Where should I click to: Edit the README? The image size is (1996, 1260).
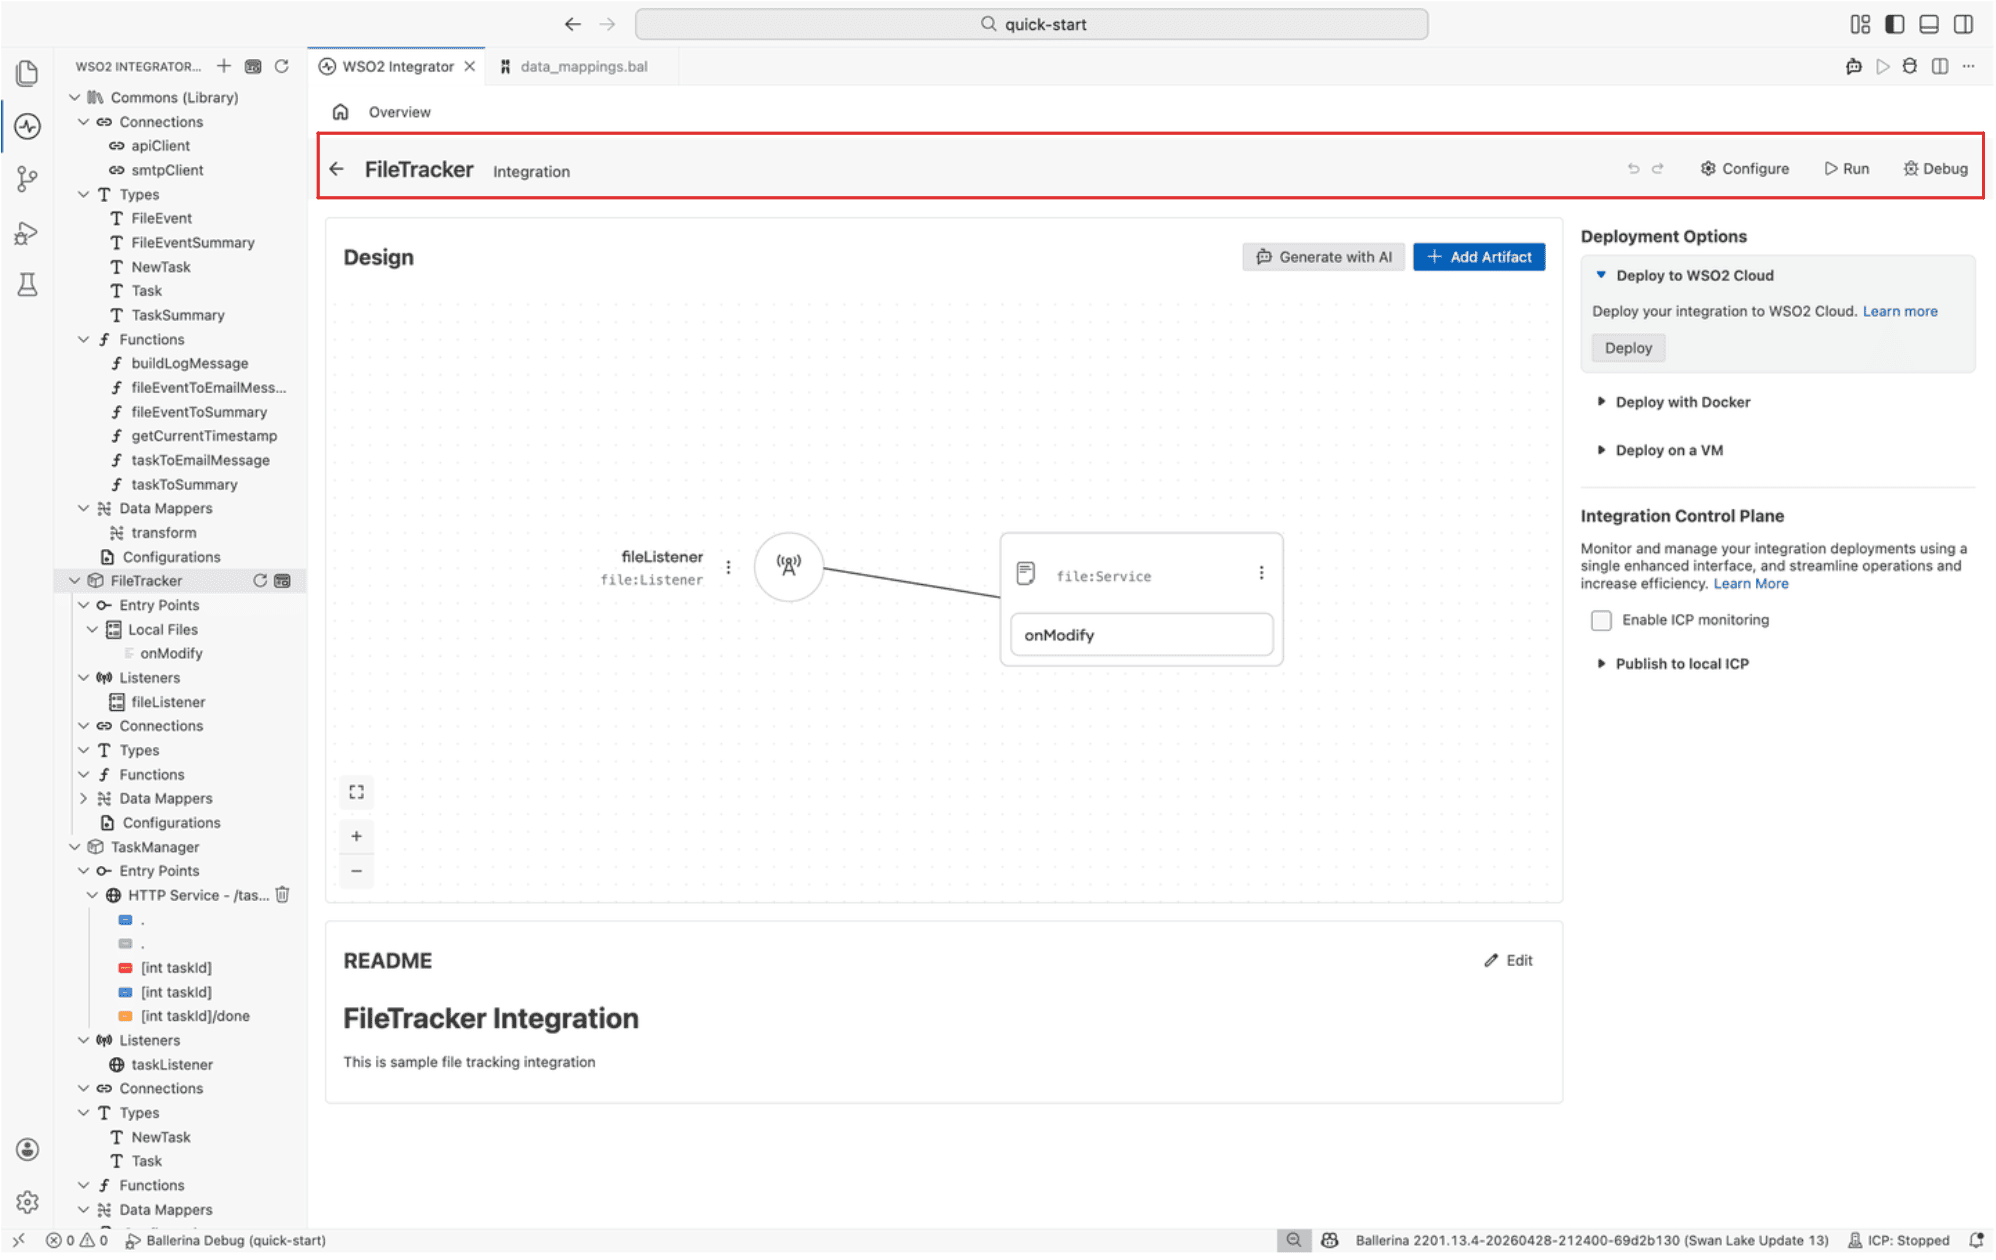(x=1508, y=961)
